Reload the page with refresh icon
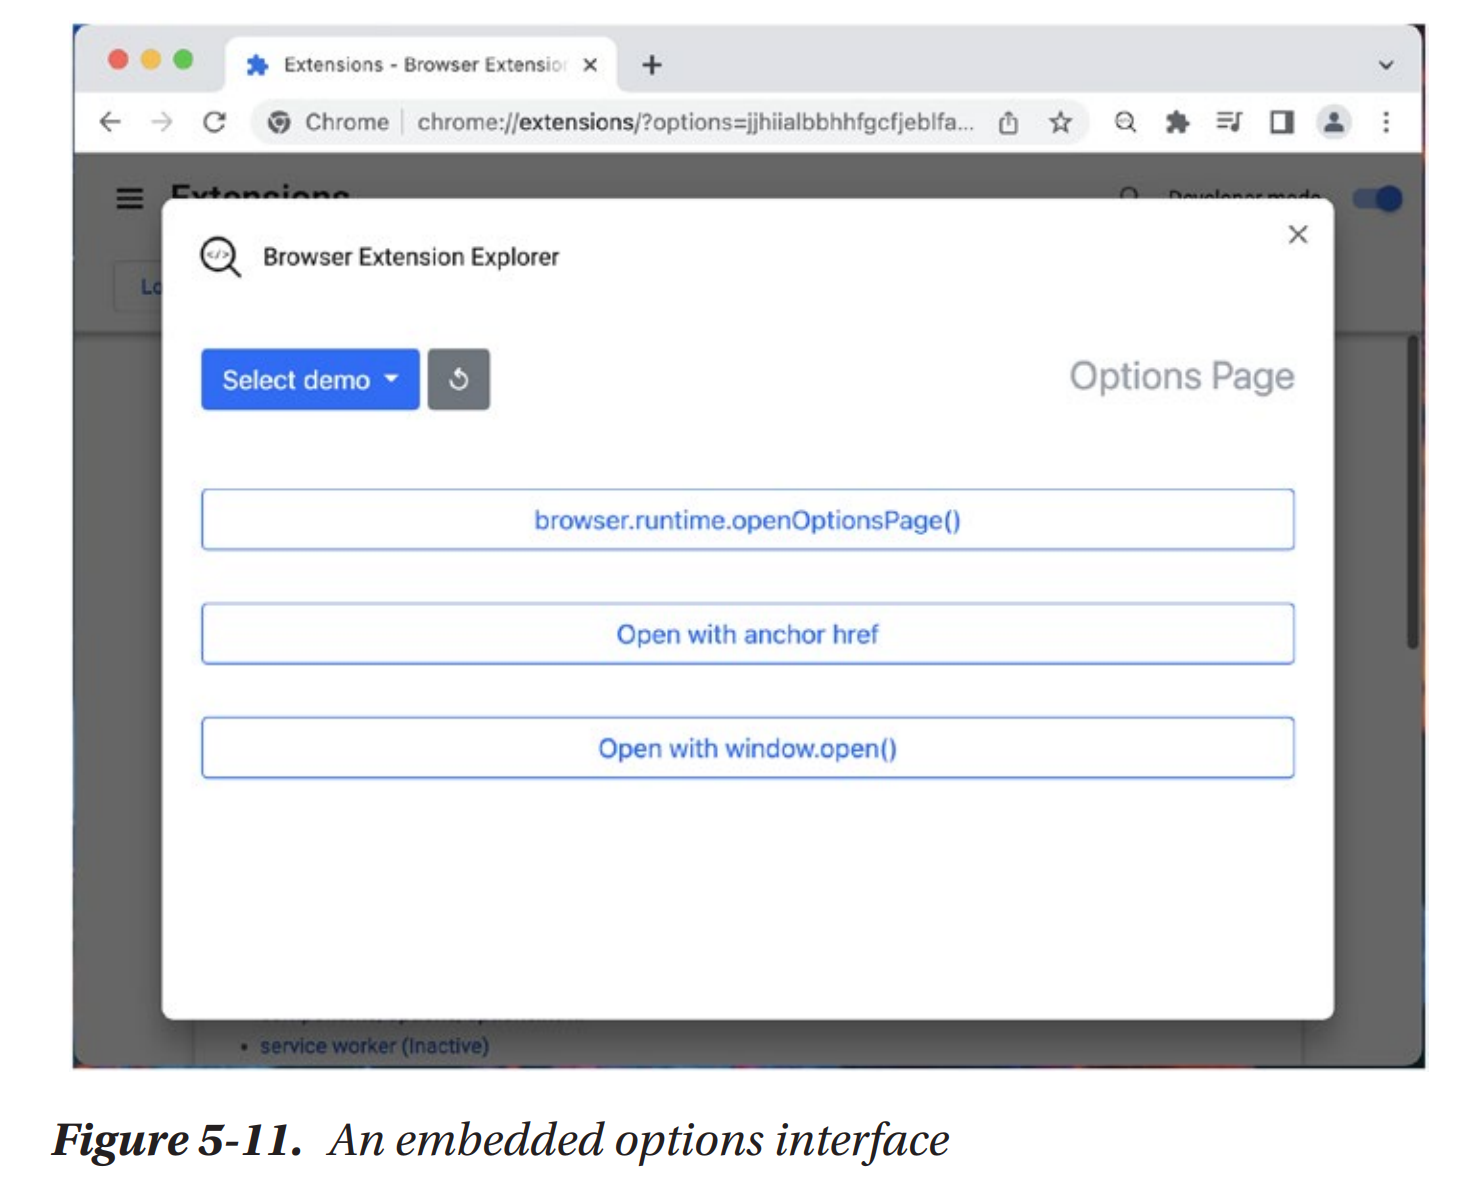The height and width of the screenshot is (1184, 1458). point(214,122)
